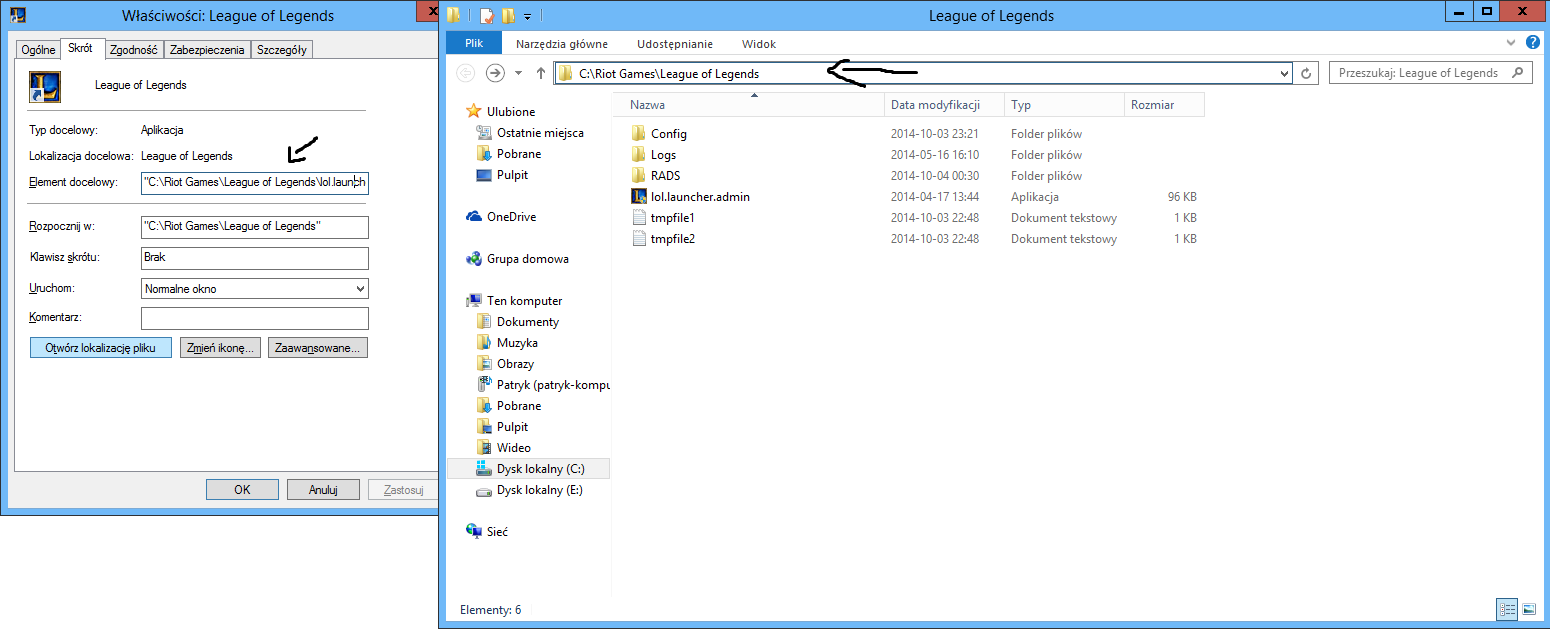1550x629 pixels.
Task: Open Ostatnie miejsca in favorites
Action: pyautogui.click(x=540, y=133)
